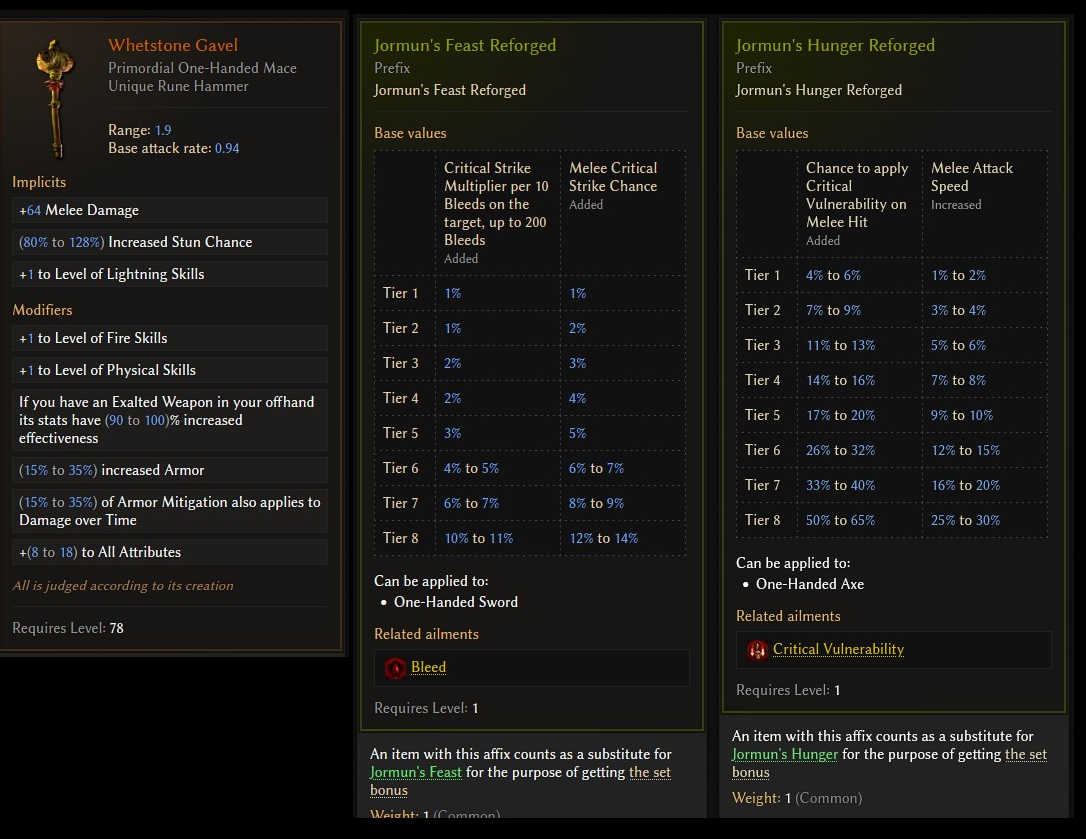1086x839 pixels.
Task: Click the Increased Stun Chance implicit row
Action: [x=172, y=242]
